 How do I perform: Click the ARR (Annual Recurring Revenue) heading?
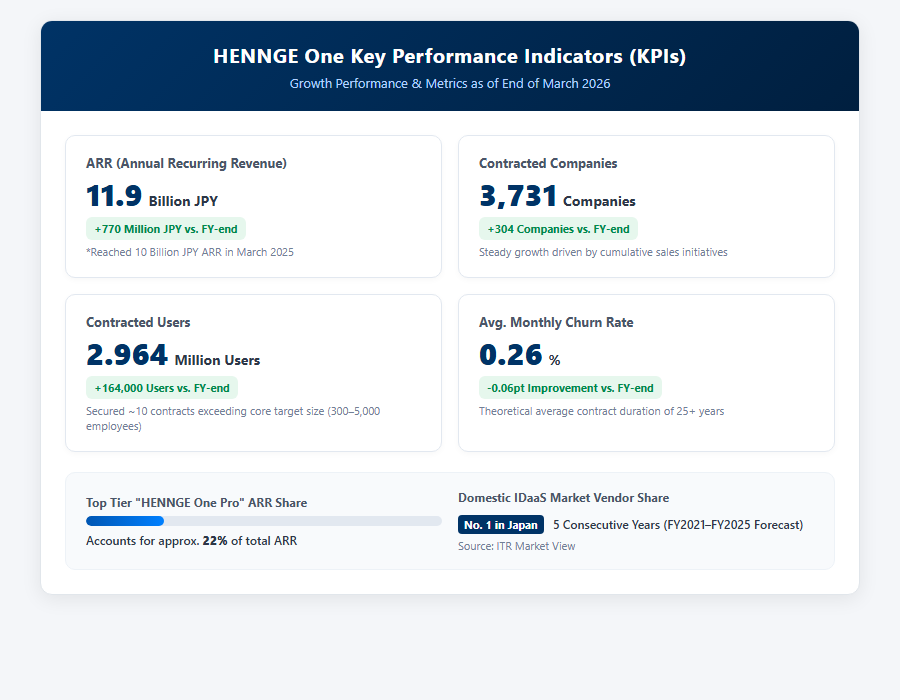tap(187, 164)
